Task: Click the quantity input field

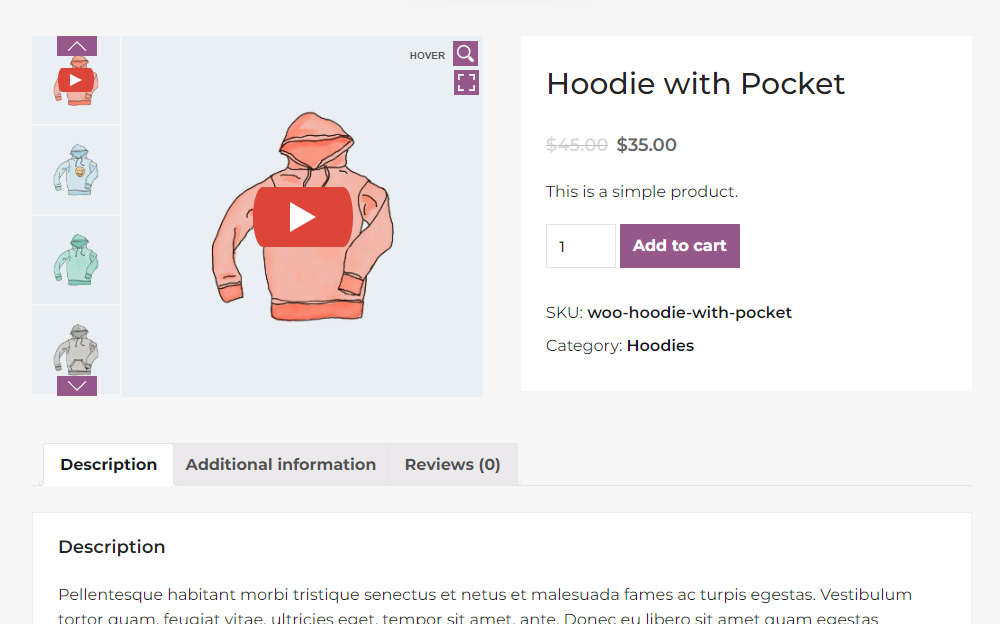Action: point(580,246)
